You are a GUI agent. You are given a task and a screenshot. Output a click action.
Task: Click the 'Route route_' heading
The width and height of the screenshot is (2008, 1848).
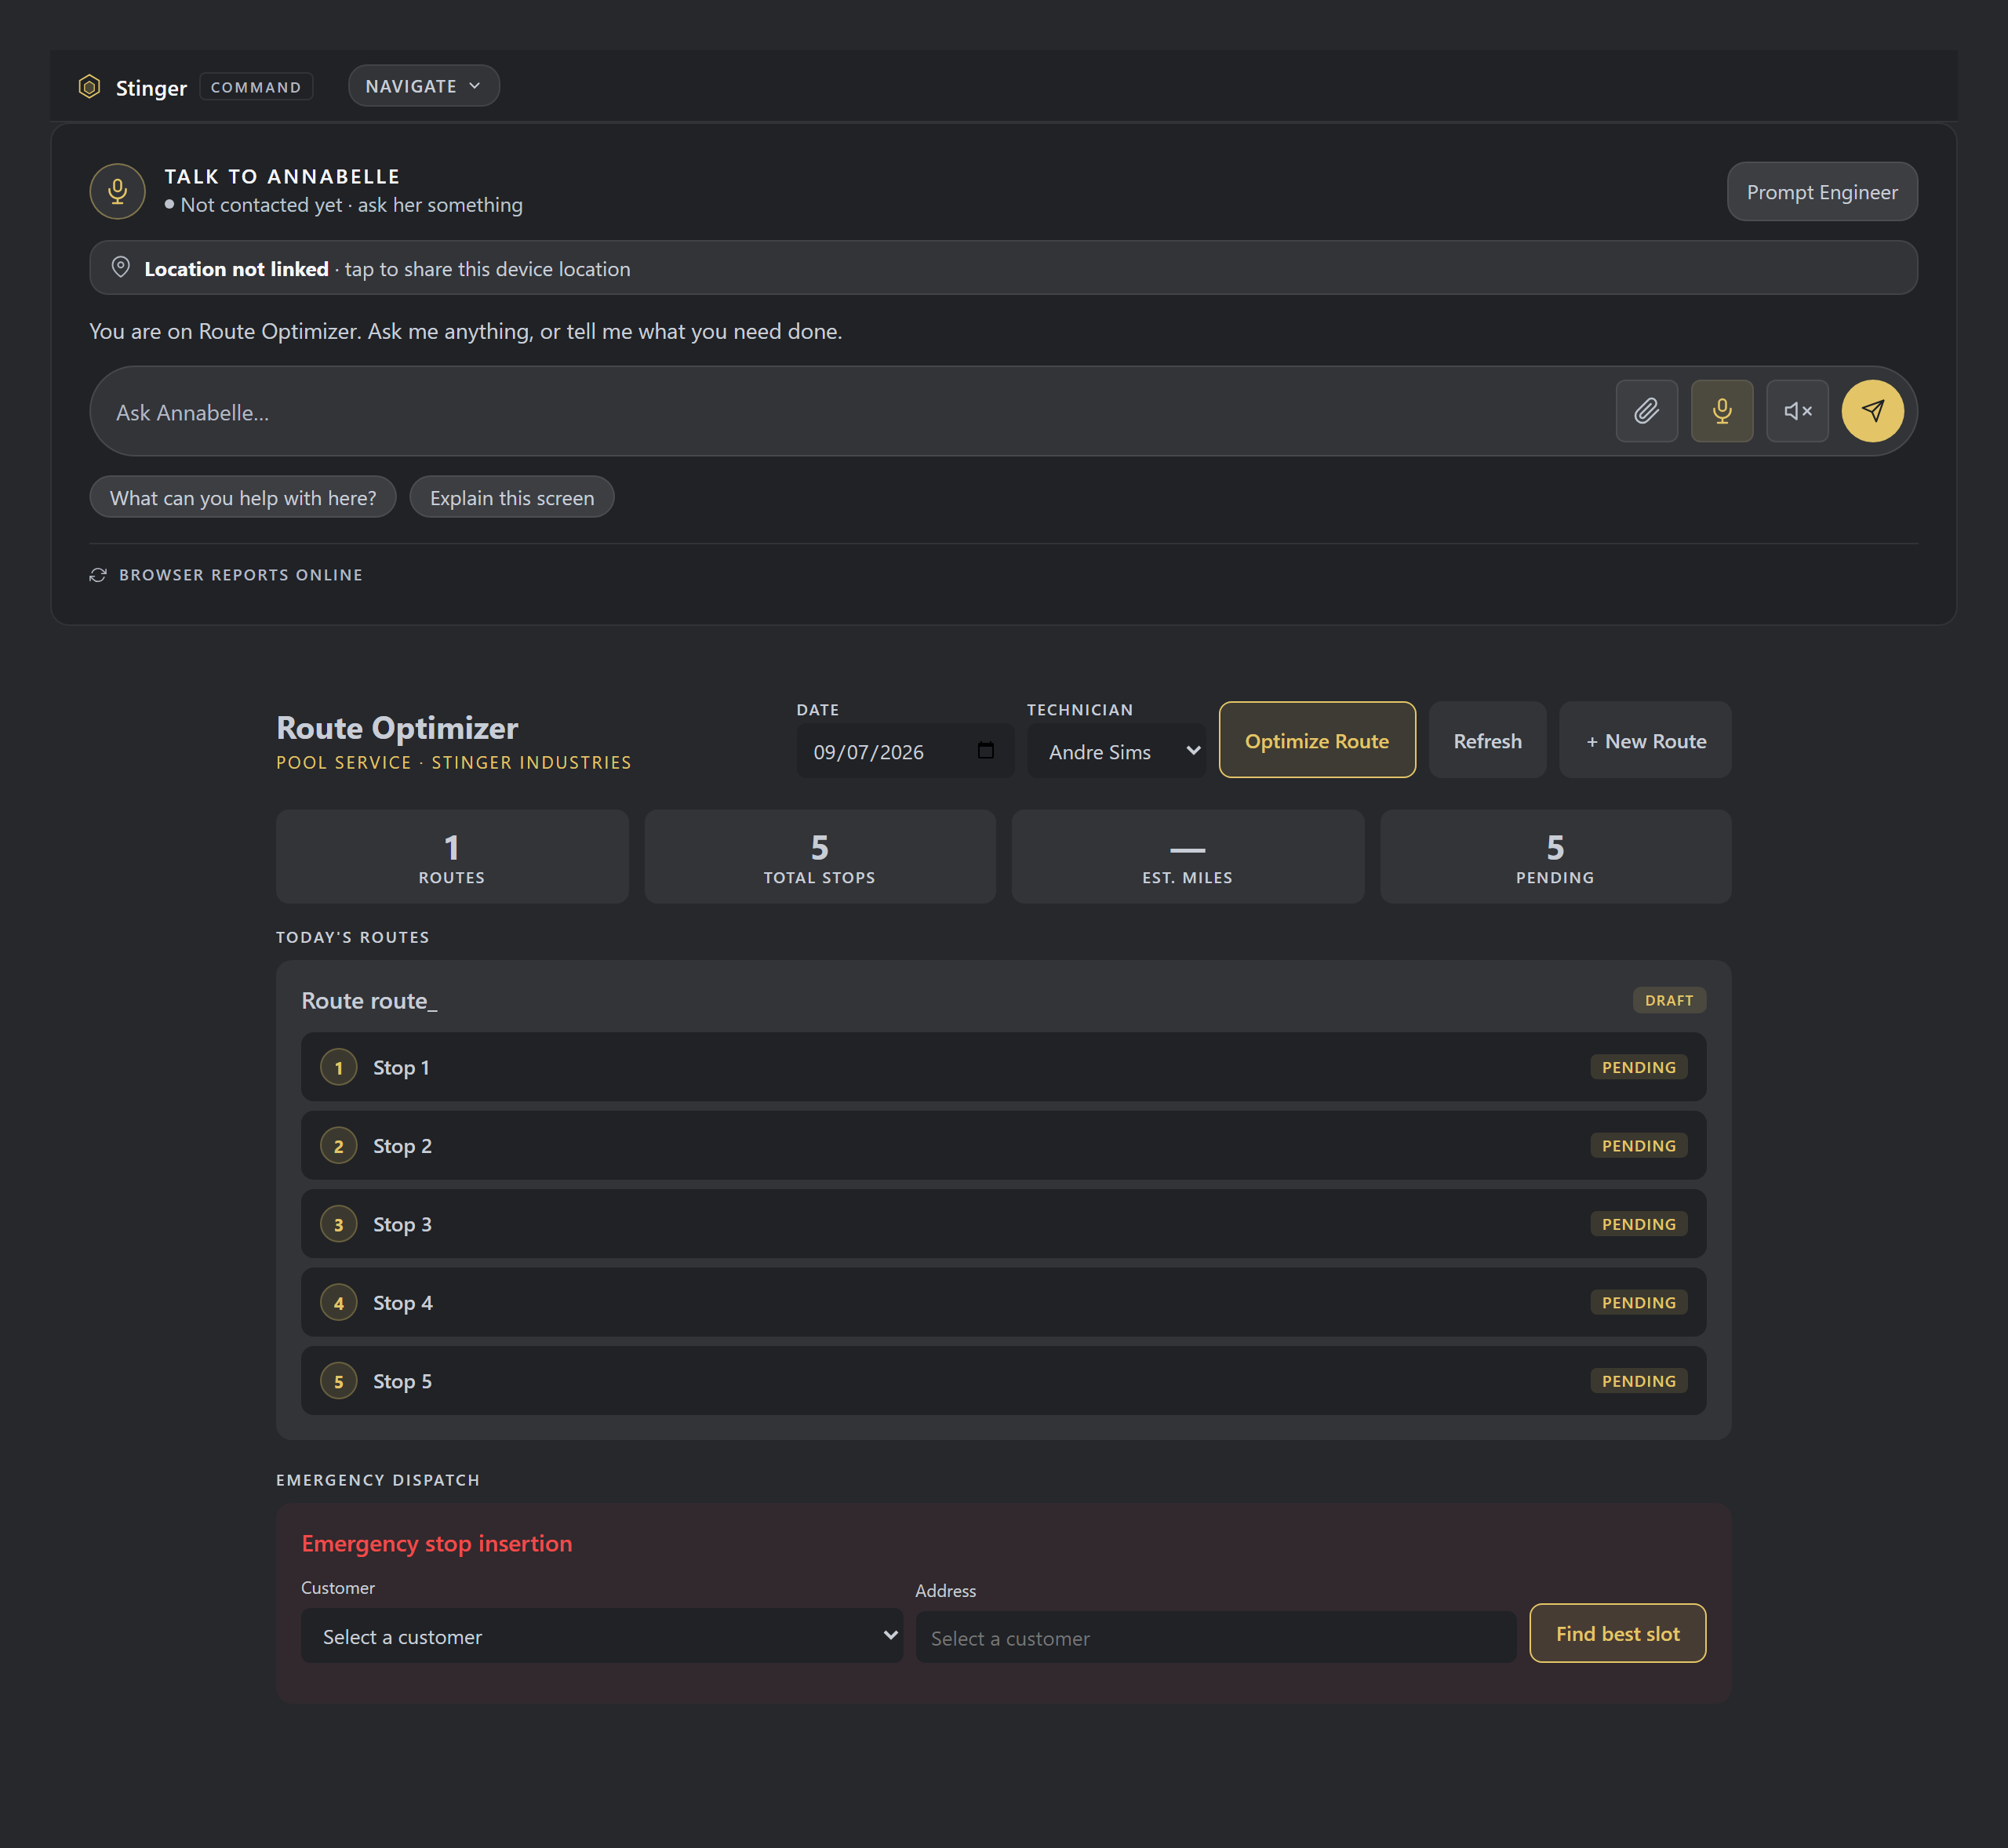click(369, 1001)
